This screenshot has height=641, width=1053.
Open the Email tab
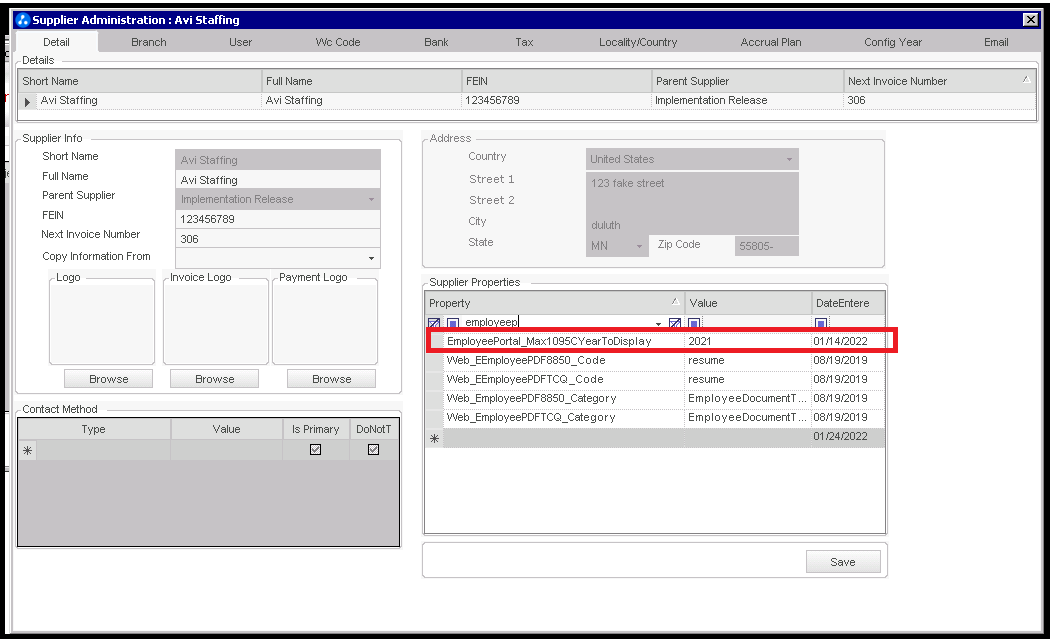[996, 42]
